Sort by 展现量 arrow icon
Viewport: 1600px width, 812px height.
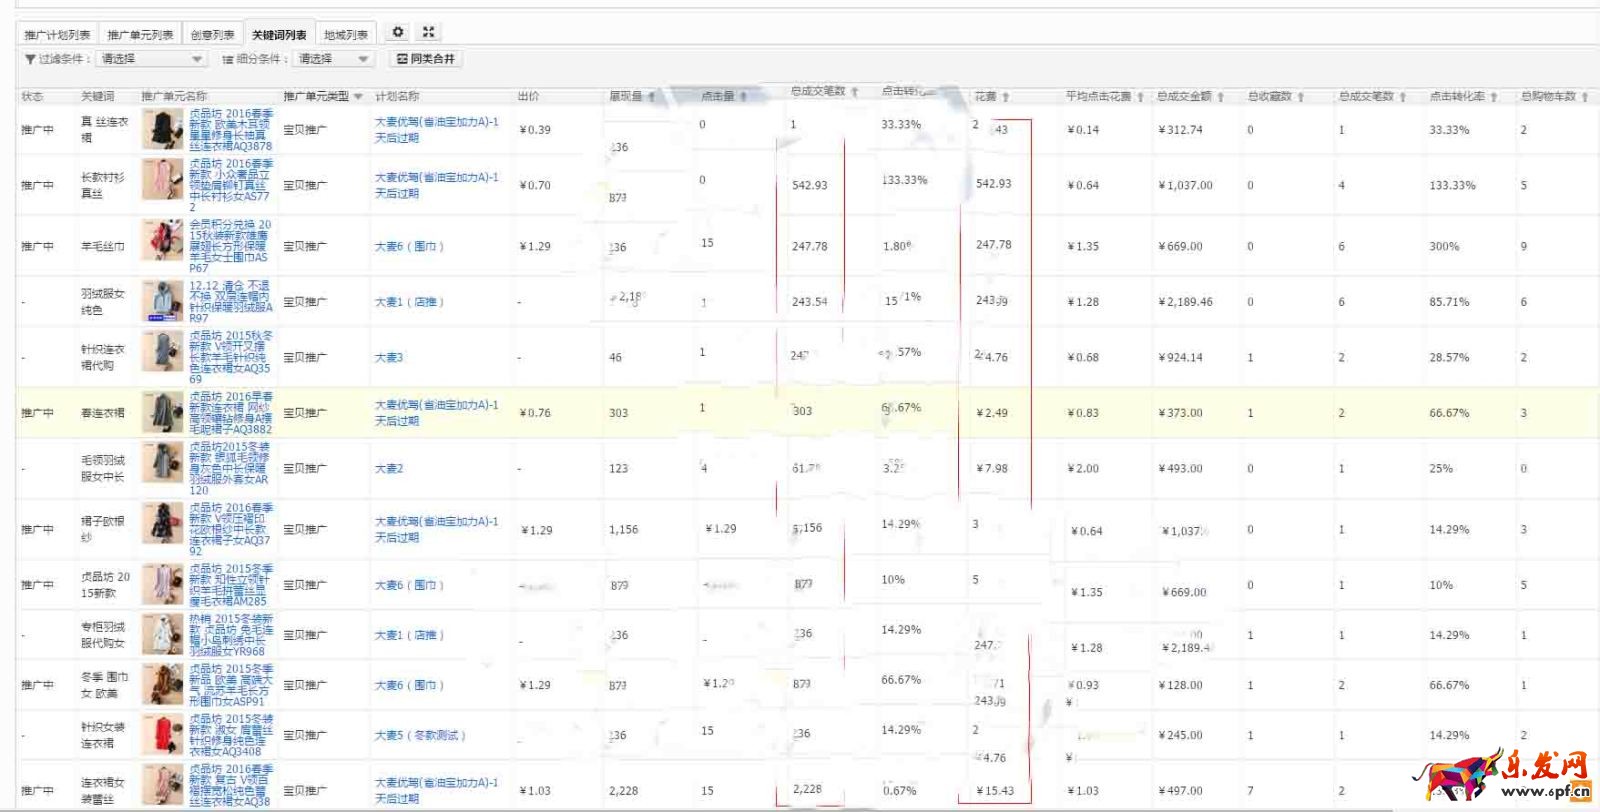[x=652, y=97]
